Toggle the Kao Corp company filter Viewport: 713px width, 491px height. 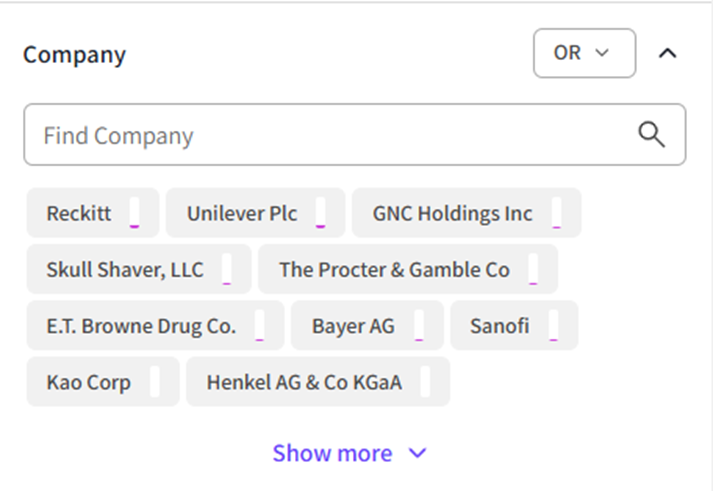pyautogui.click(x=88, y=382)
